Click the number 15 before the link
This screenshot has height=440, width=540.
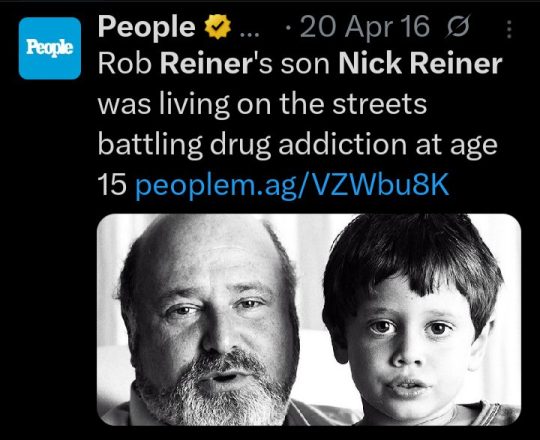click(x=112, y=184)
